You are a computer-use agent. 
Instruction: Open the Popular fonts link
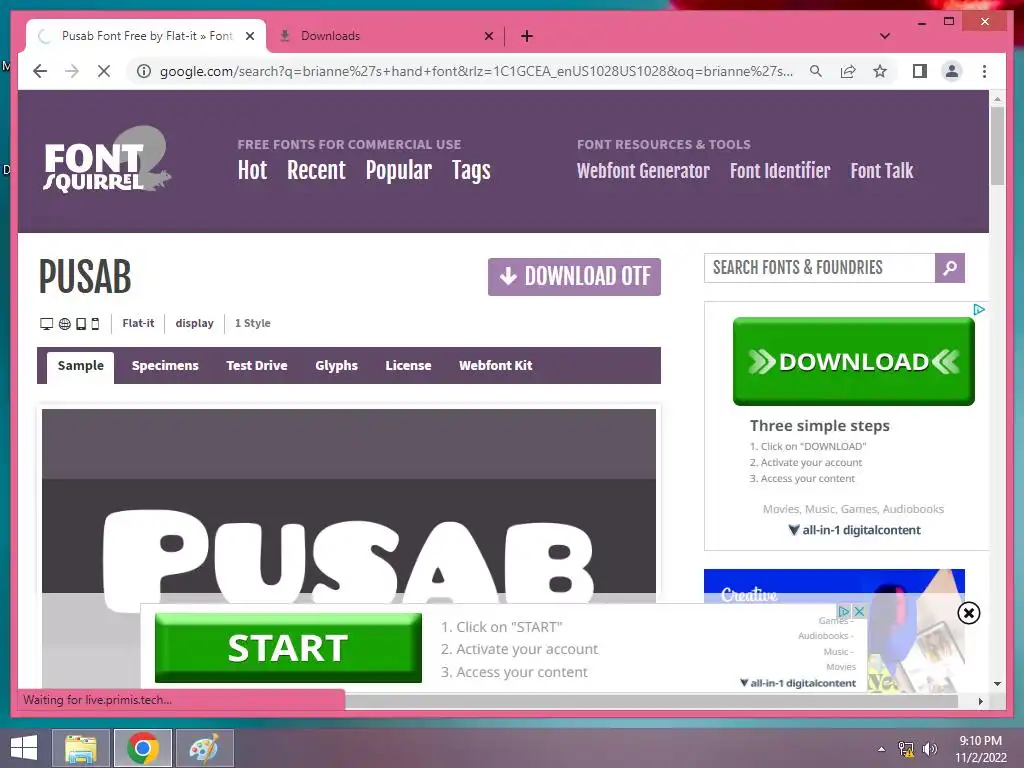tap(398, 170)
